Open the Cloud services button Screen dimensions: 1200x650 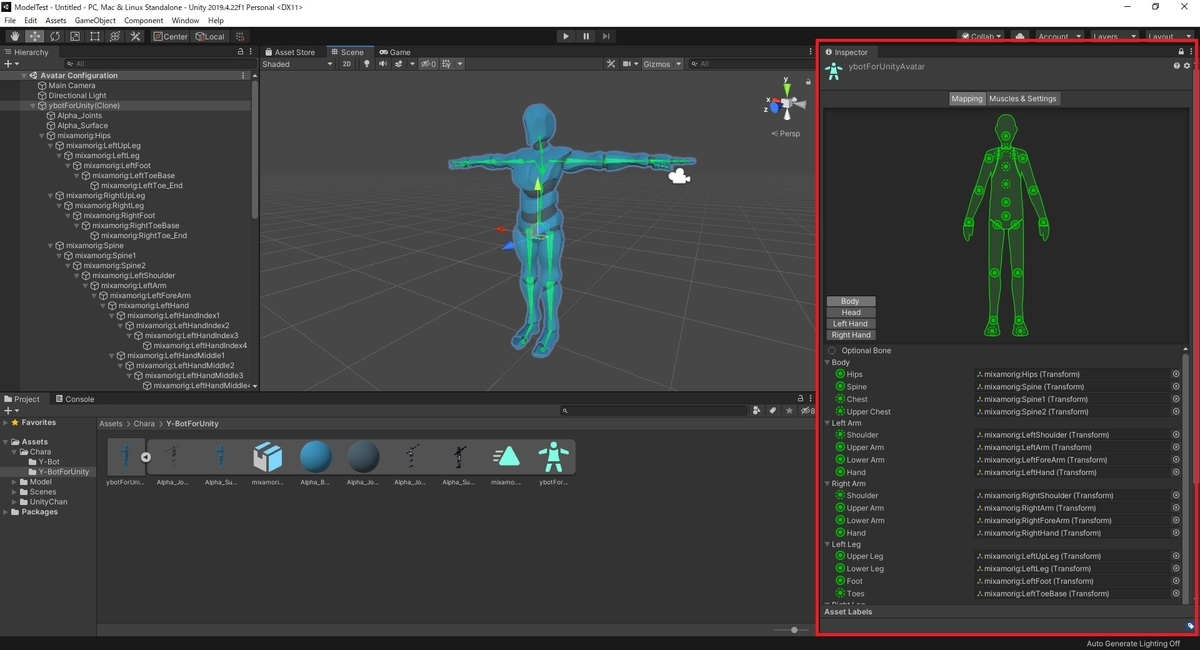(x=1020, y=36)
